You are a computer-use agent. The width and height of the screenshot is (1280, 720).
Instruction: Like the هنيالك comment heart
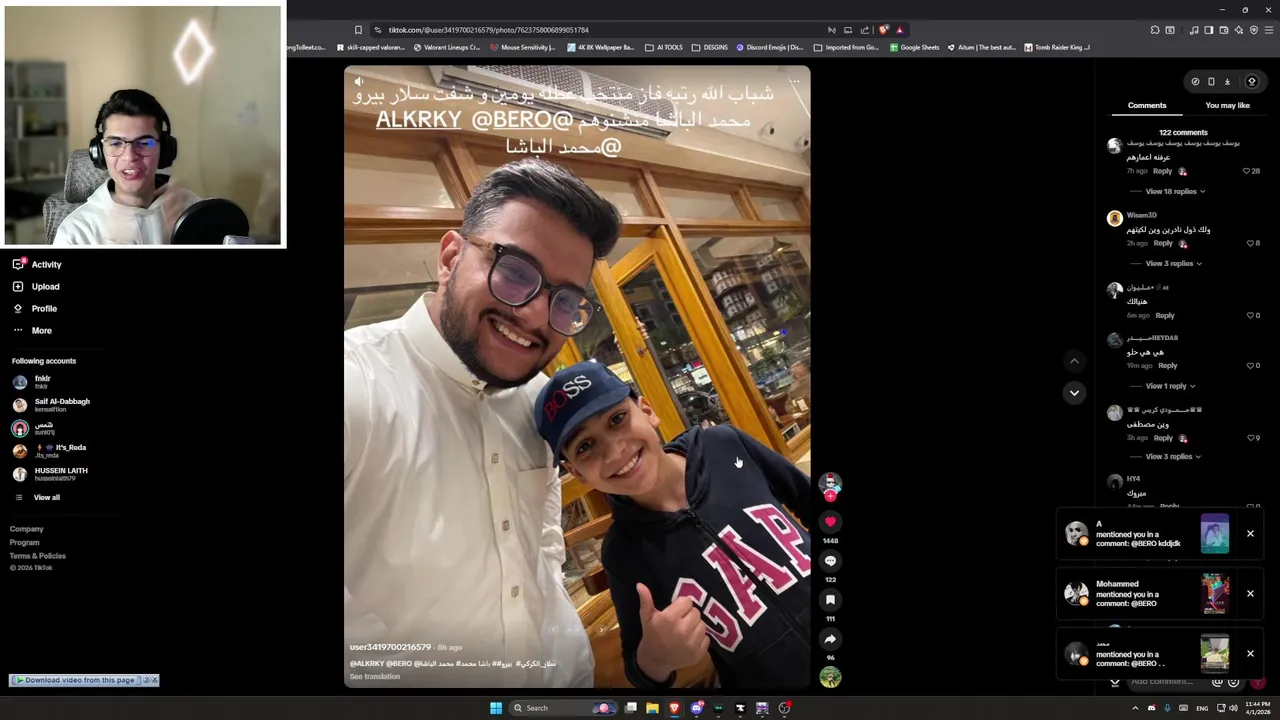point(1250,315)
